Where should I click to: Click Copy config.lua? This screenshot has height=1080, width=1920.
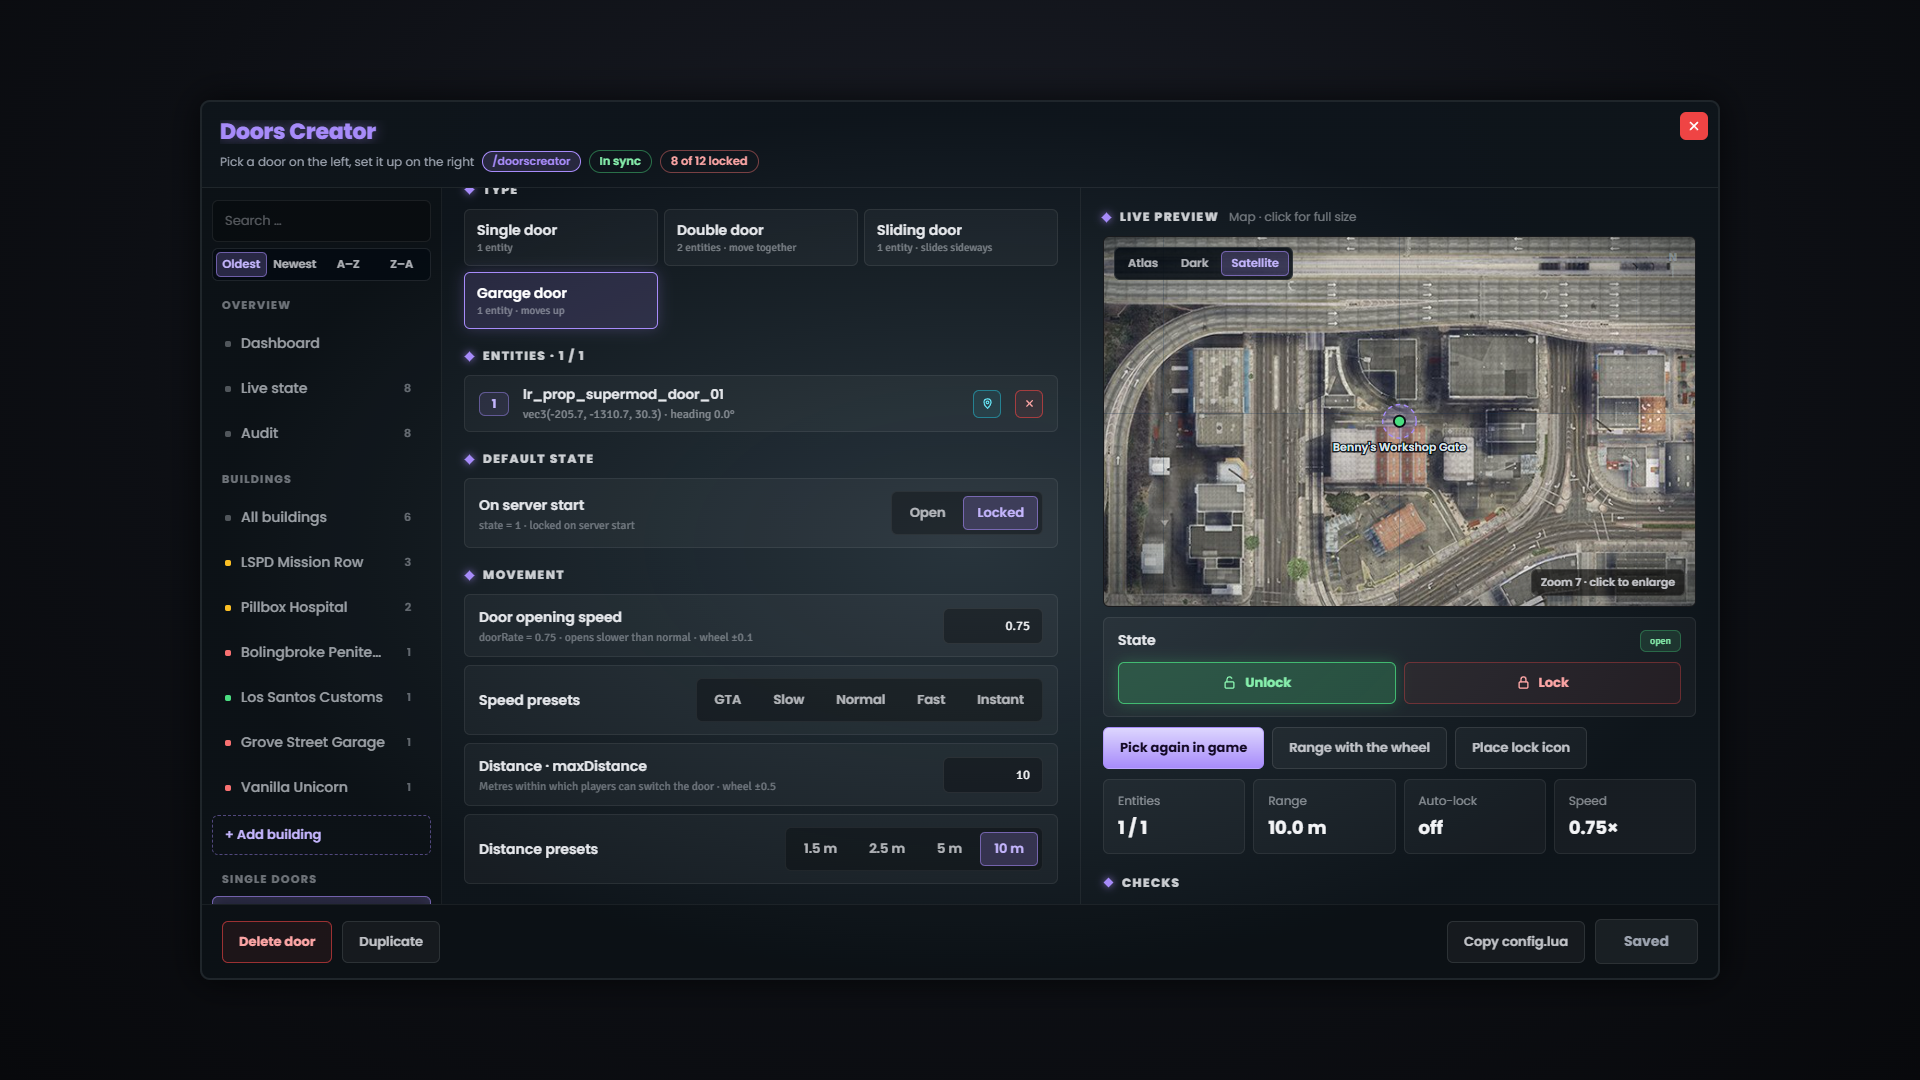point(1515,942)
